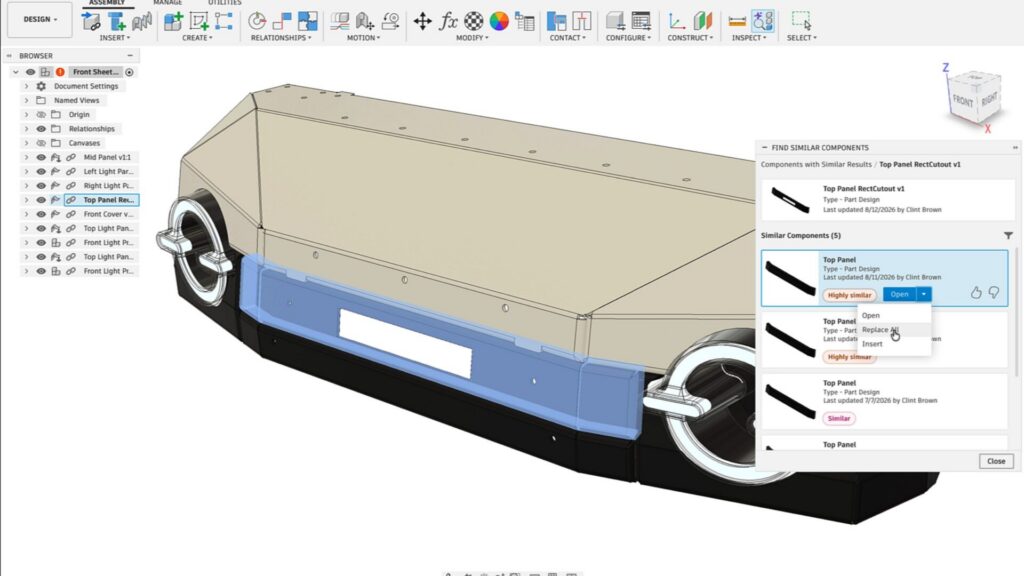This screenshot has width=1024, height=576.
Task: Choose Replace All from the dropdown menu
Action: [x=893, y=330]
